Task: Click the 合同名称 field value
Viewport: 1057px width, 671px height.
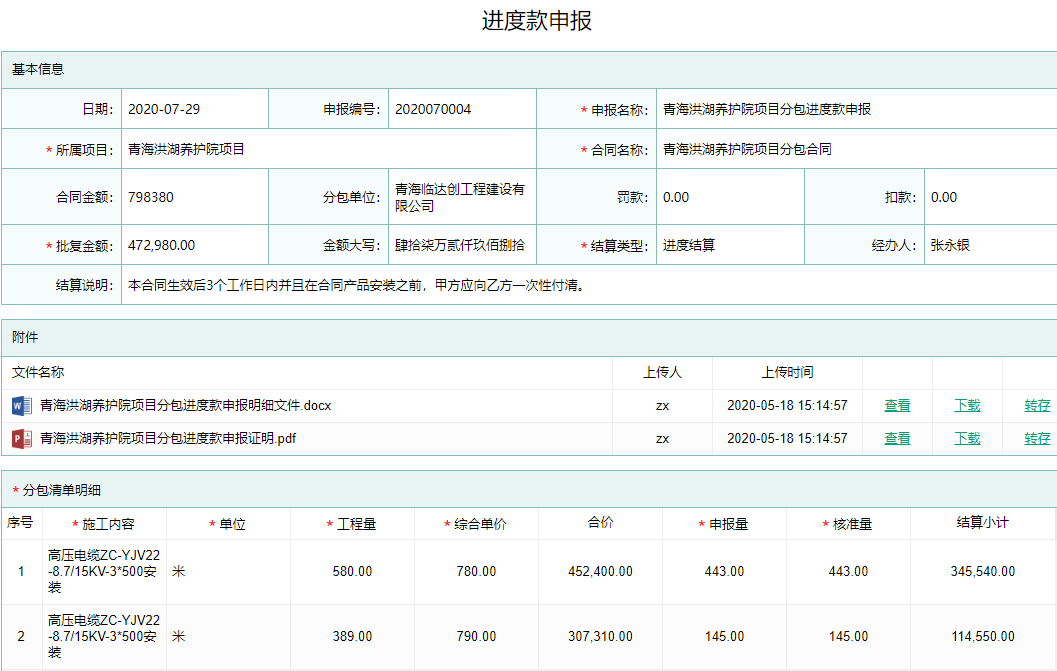Action: [855, 150]
